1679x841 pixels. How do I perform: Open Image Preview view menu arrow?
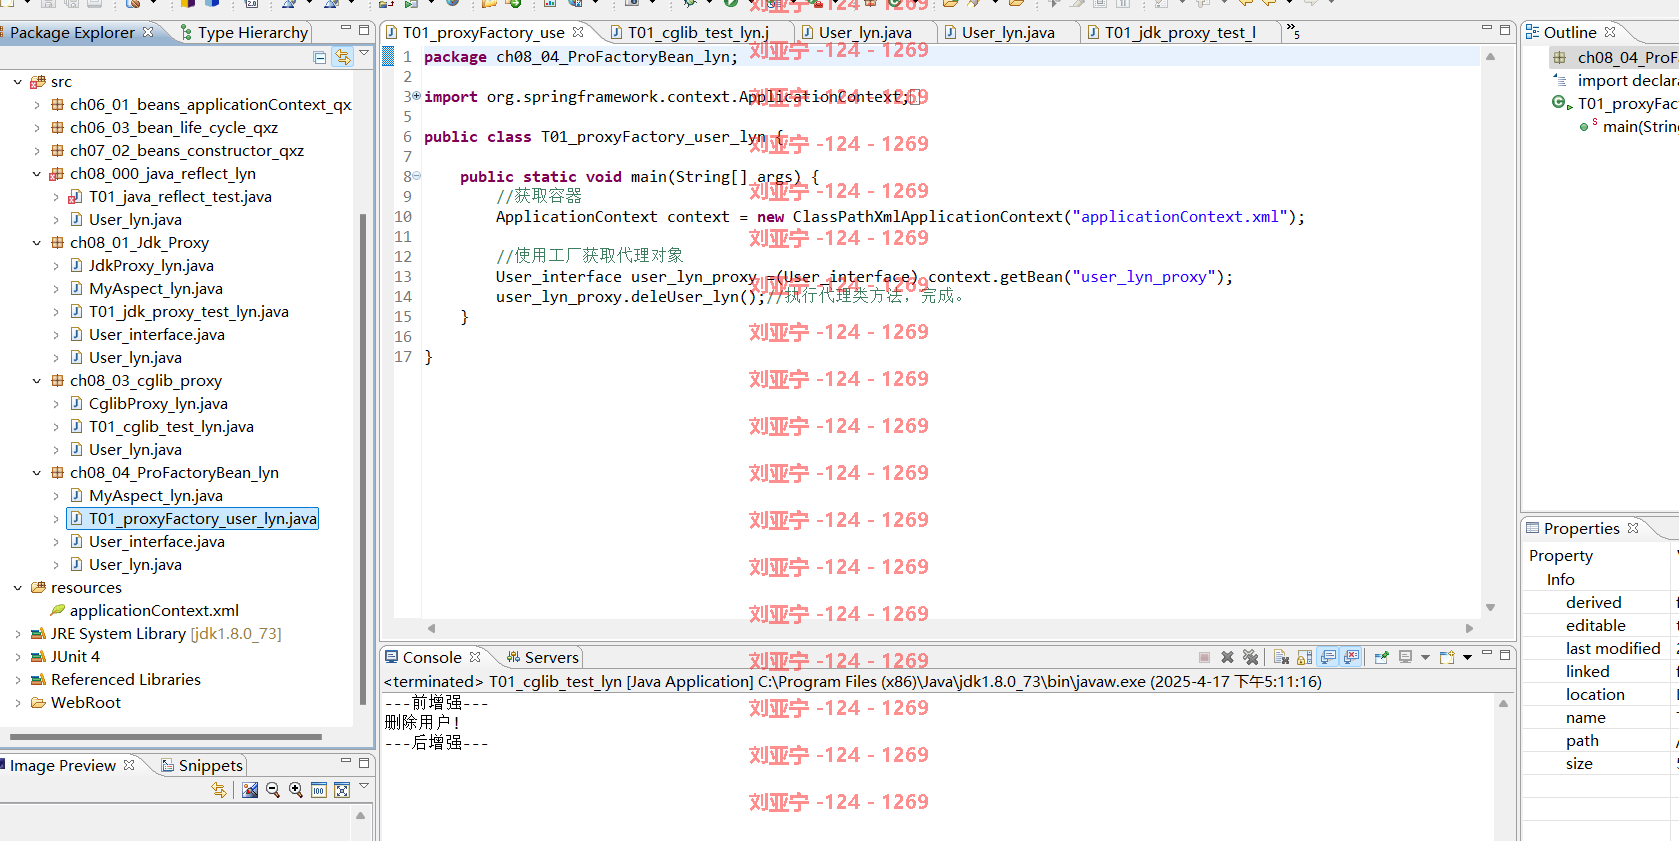tap(365, 786)
